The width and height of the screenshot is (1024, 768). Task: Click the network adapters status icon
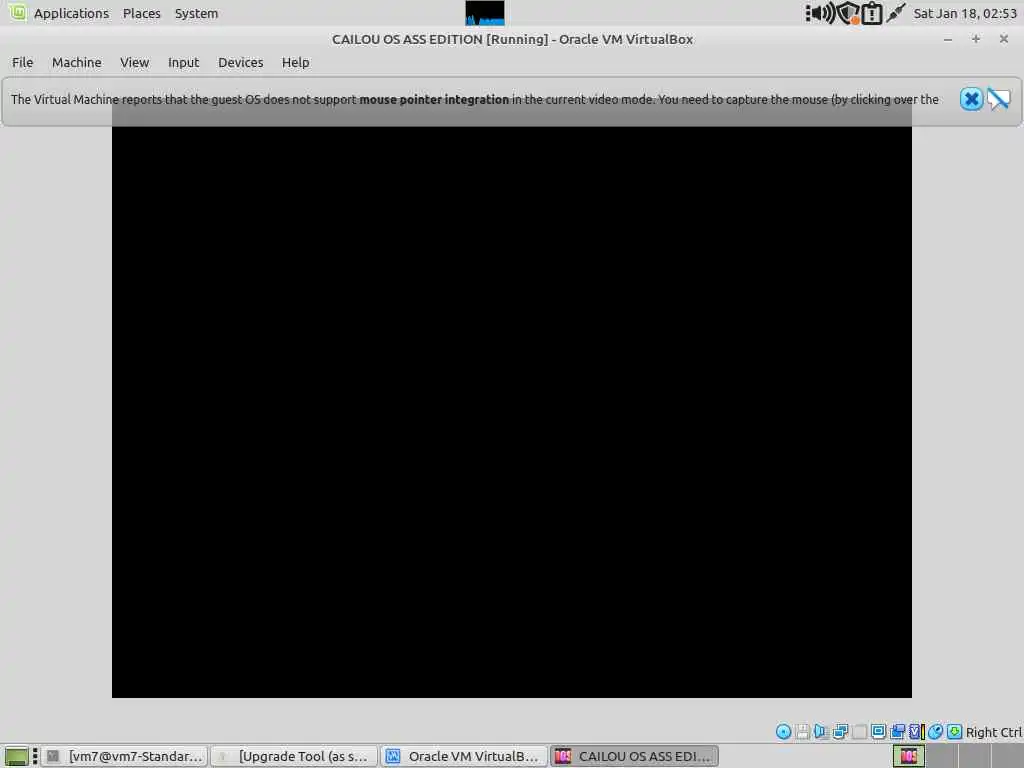pos(840,732)
